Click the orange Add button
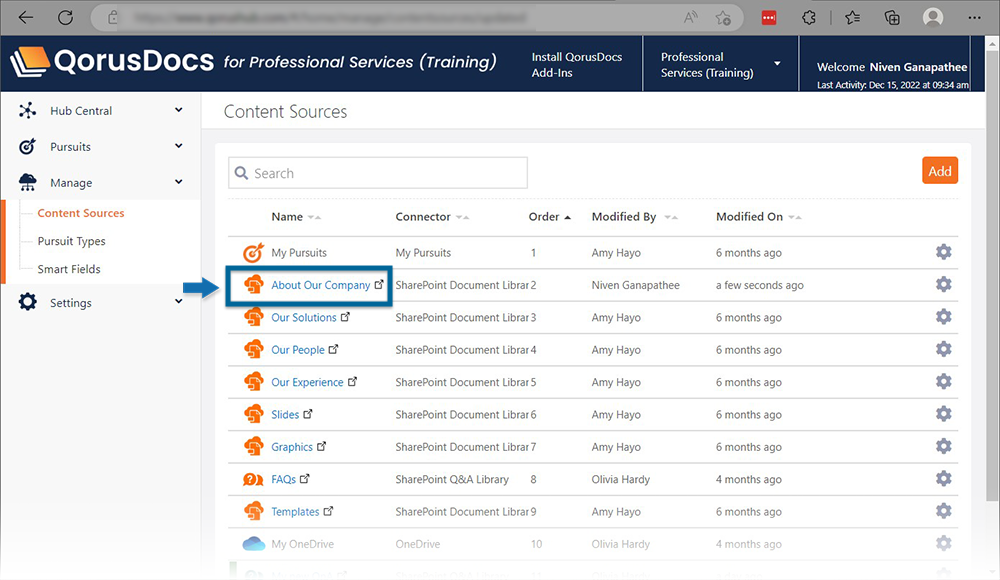The image size is (1000, 580). [939, 170]
